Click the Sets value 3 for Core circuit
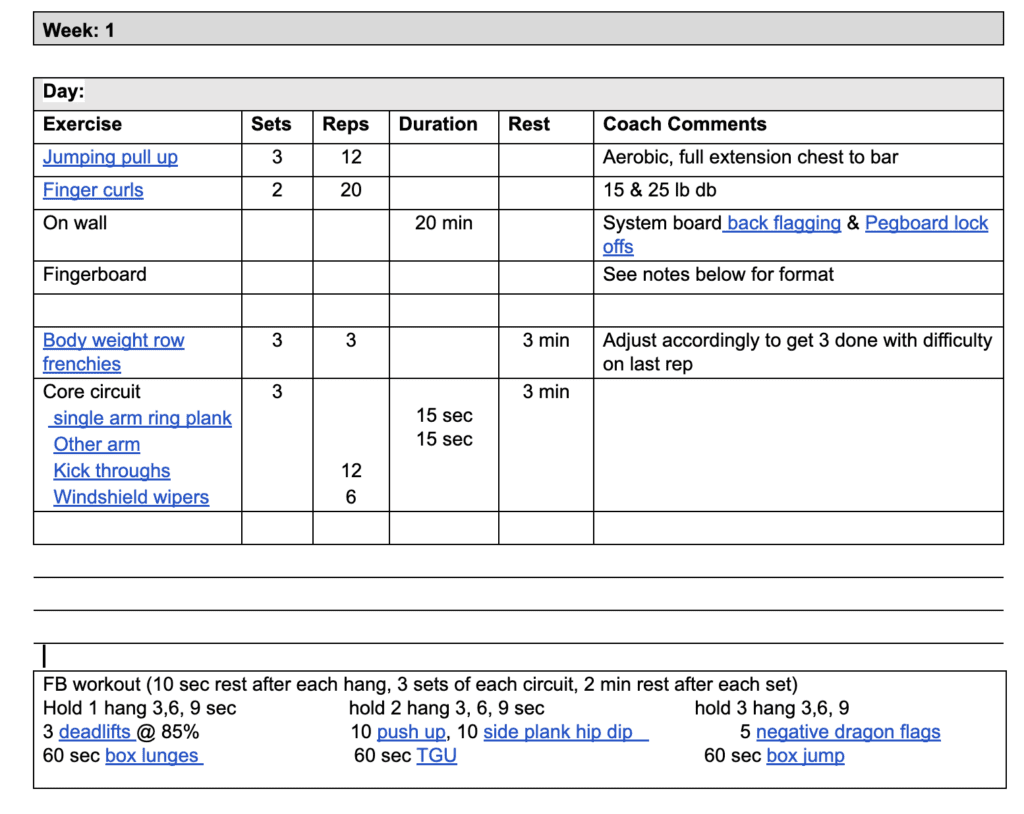Viewport: 1024px width, 814px height. [x=278, y=391]
